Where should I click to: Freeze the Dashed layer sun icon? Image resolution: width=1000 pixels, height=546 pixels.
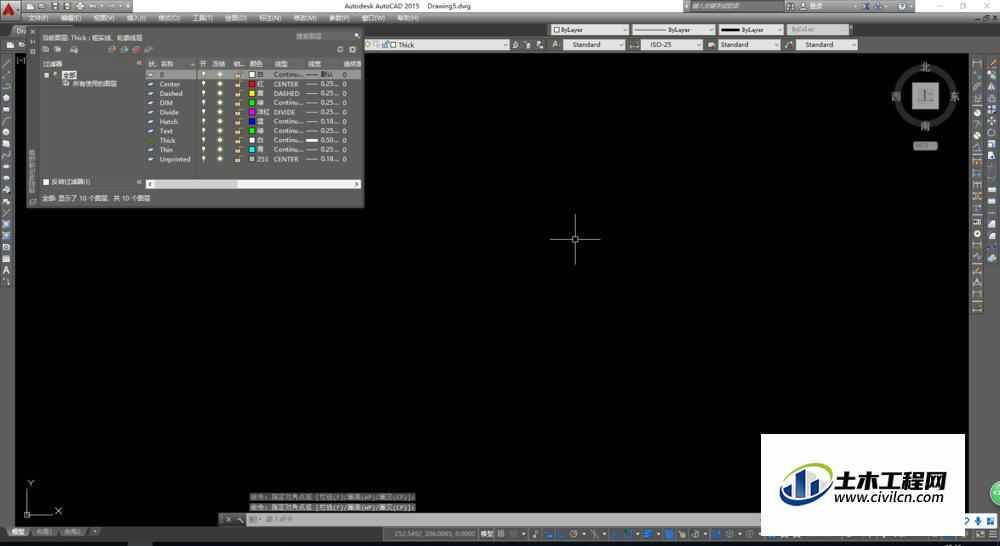click(x=220, y=93)
